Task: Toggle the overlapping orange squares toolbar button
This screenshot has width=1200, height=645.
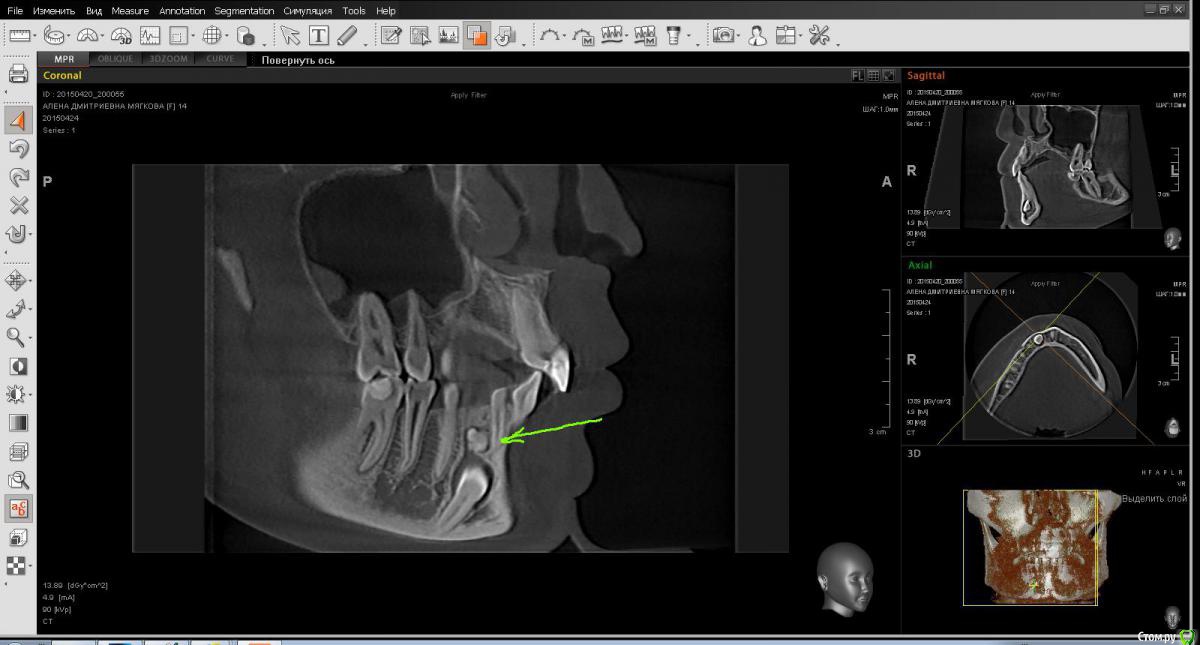Action: tap(477, 36)
